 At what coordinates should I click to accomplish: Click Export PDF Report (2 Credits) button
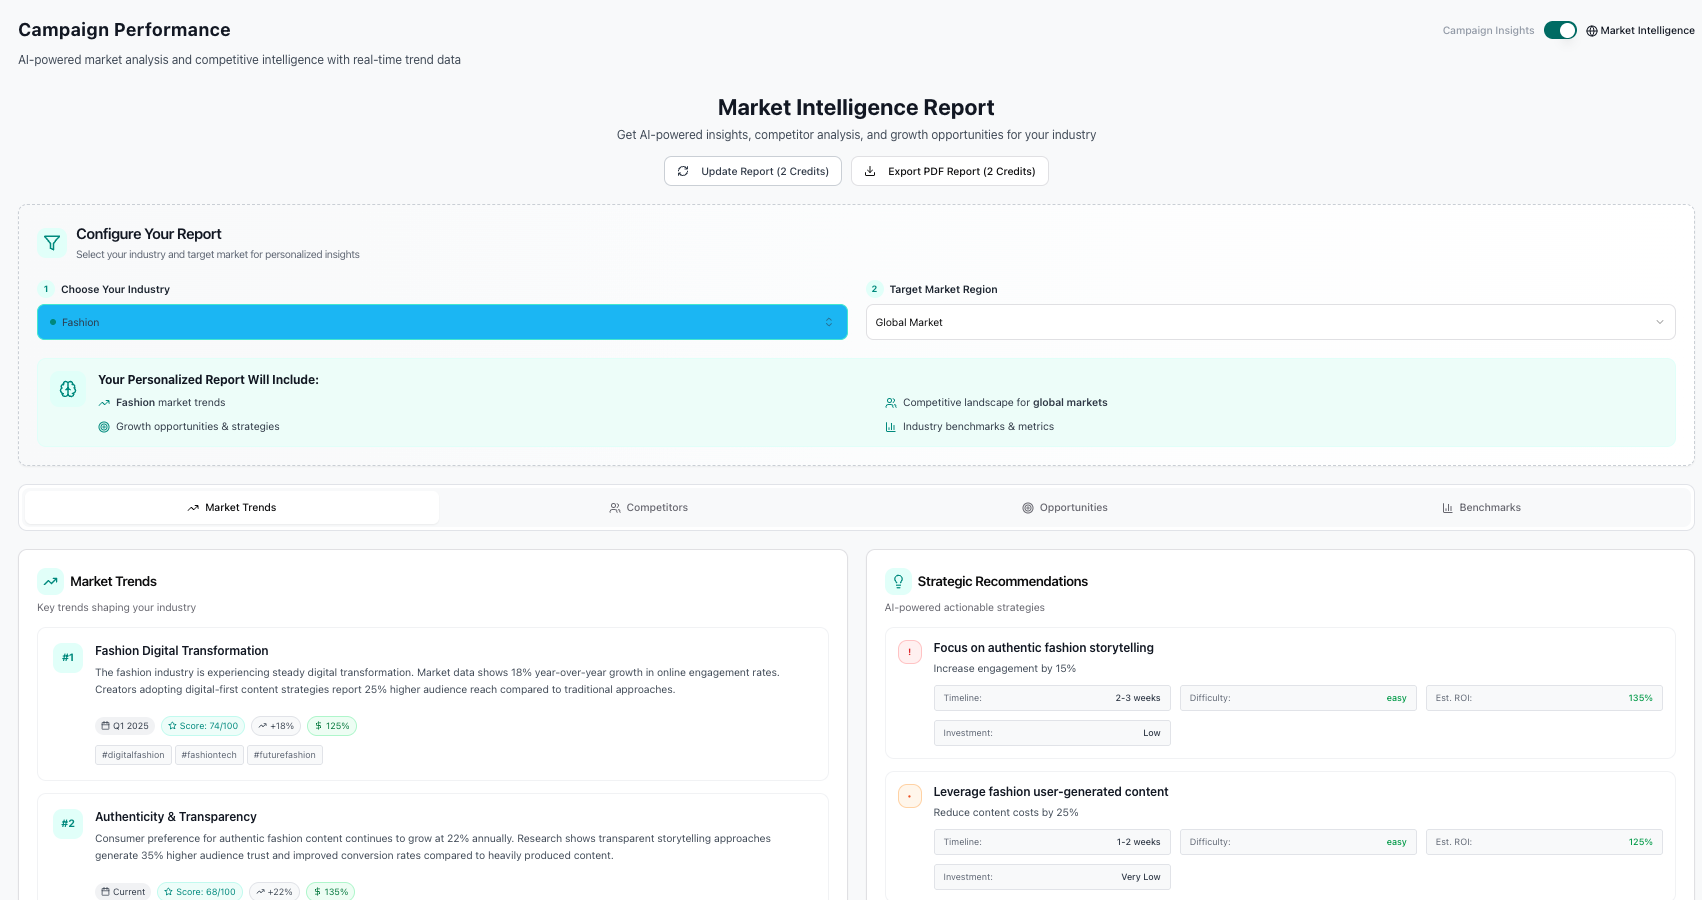(x=949, y=171)
